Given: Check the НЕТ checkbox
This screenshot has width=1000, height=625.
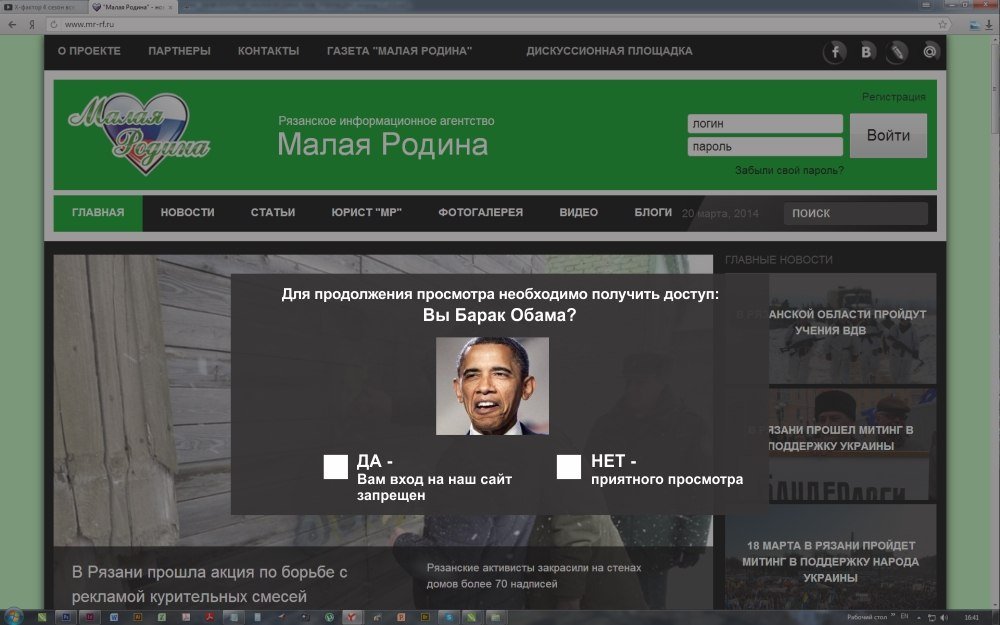Looking at the screenshot, I should tap(569, 467).
